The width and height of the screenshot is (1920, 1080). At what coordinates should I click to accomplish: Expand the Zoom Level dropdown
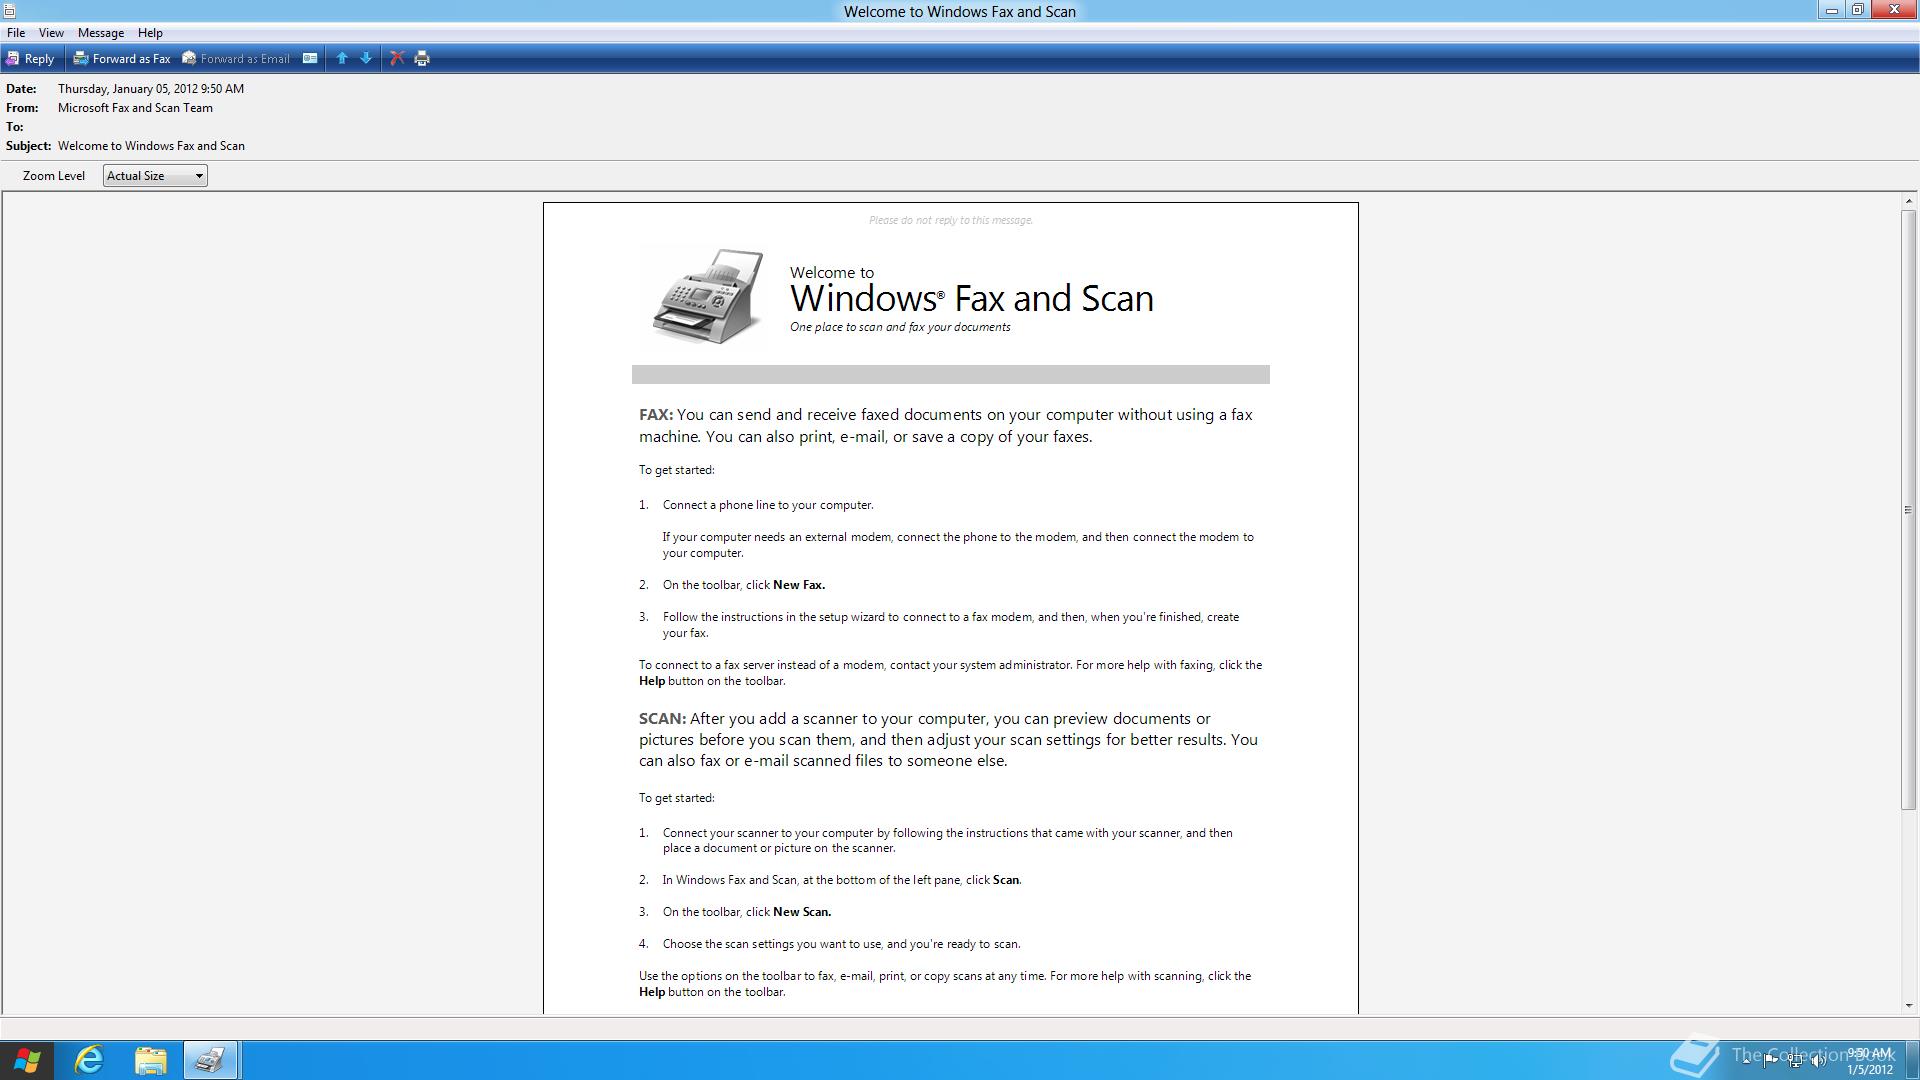155,176
